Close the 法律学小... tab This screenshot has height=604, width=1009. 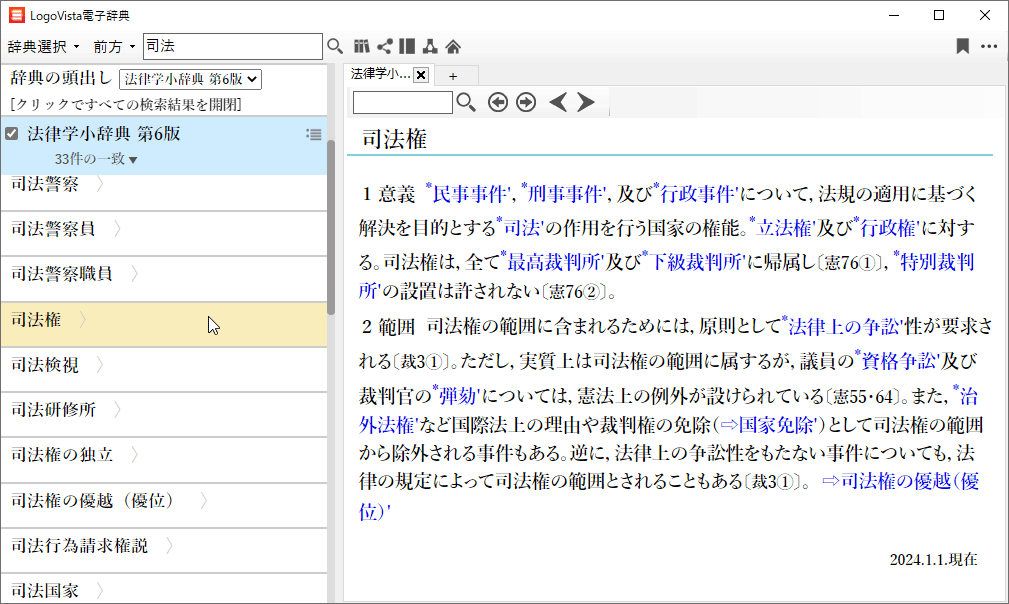click(421, 75)
